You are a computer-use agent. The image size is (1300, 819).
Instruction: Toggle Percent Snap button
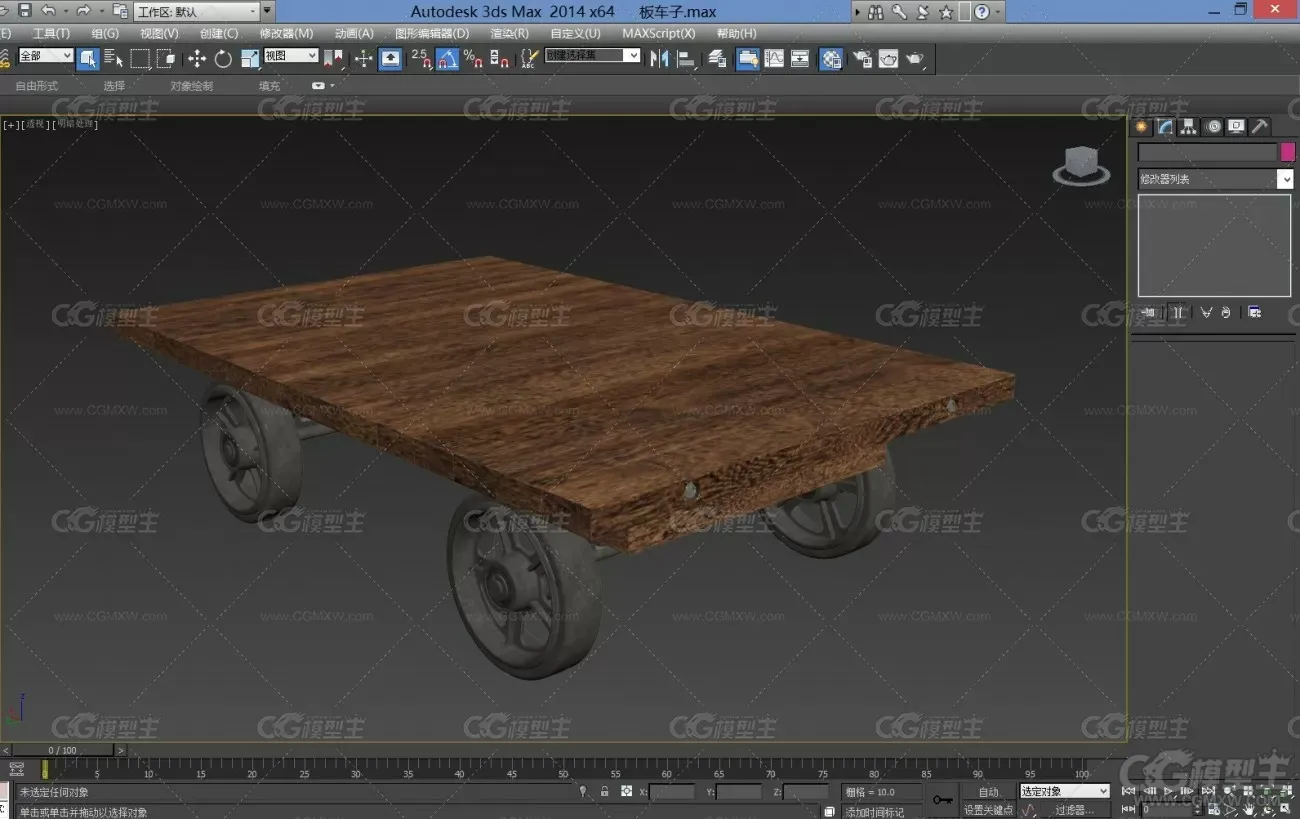pos(473,59)
